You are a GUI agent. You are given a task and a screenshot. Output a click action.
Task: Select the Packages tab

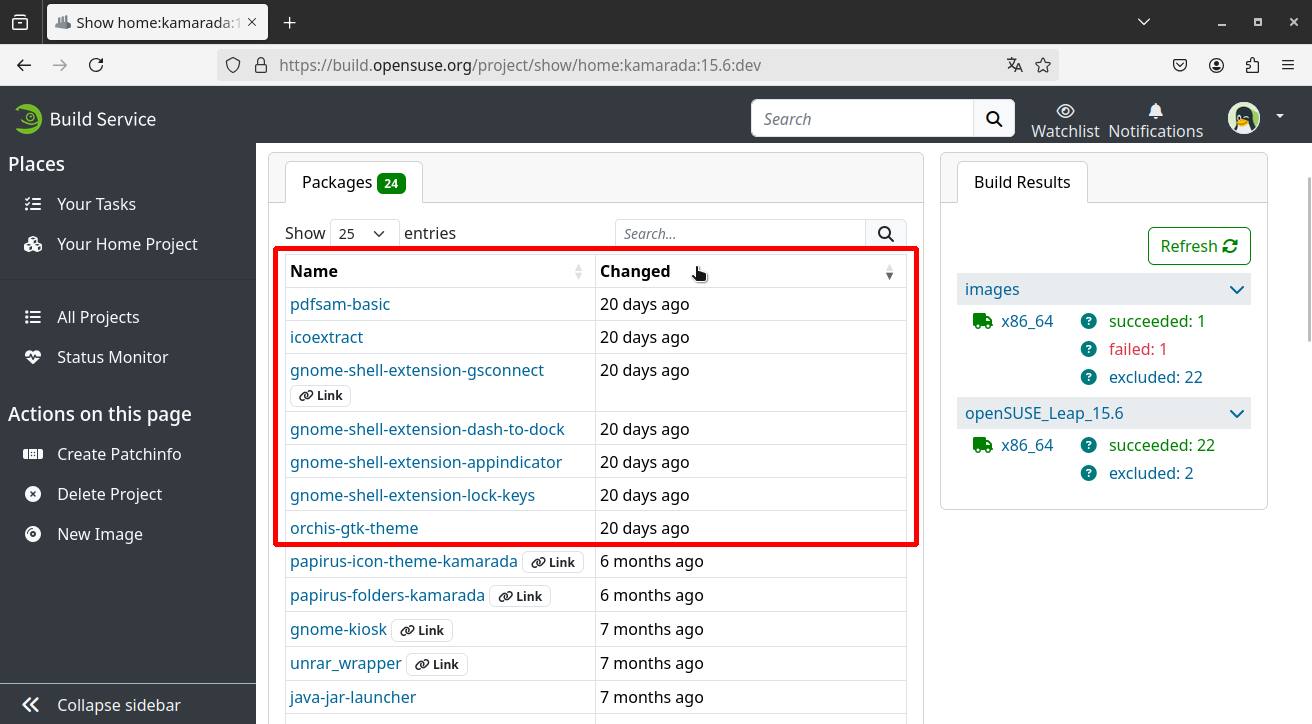(x=353, y=182)
